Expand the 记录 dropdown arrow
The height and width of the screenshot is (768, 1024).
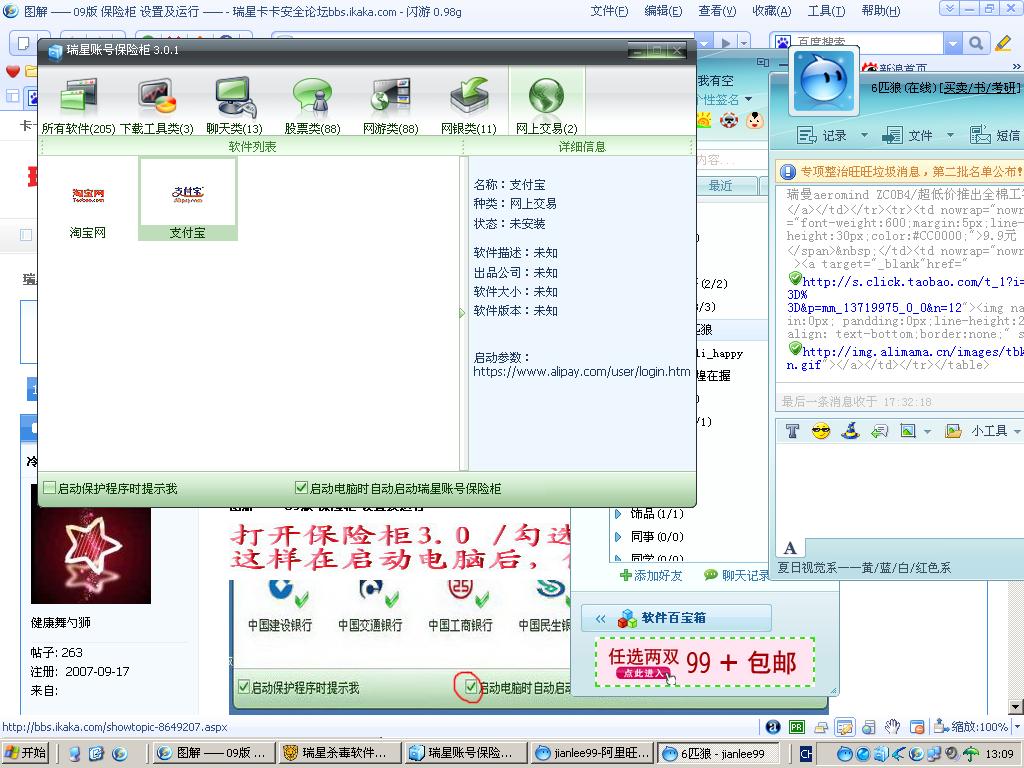click(x=864, y=135)
